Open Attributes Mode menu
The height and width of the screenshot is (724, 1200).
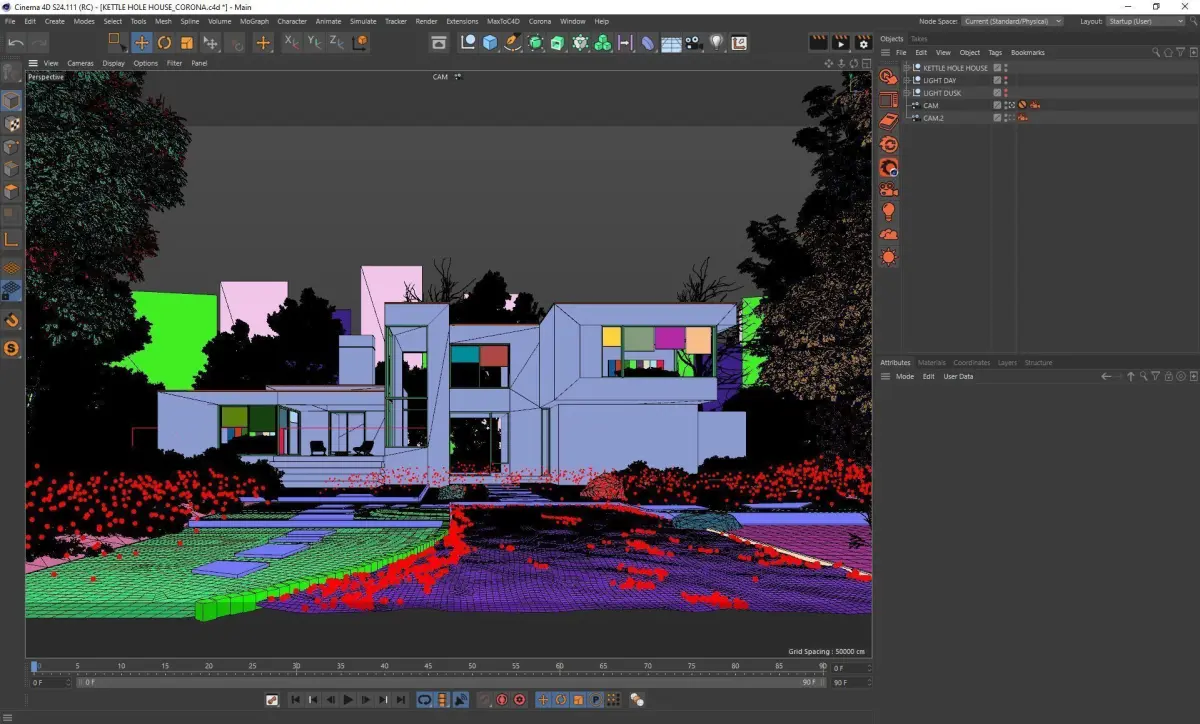[x=905, y=376]
